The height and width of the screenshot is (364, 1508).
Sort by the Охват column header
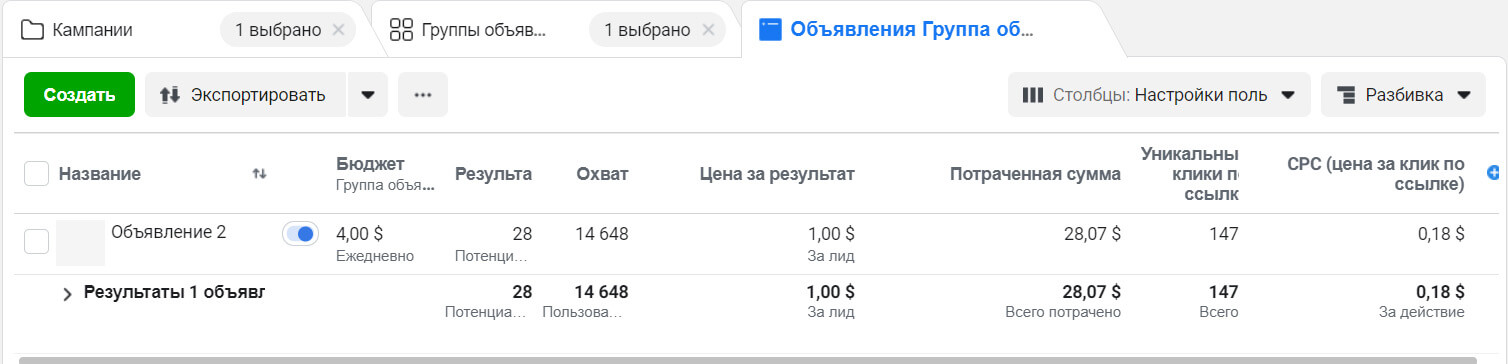pyautogui.click(x=602, y=174)
